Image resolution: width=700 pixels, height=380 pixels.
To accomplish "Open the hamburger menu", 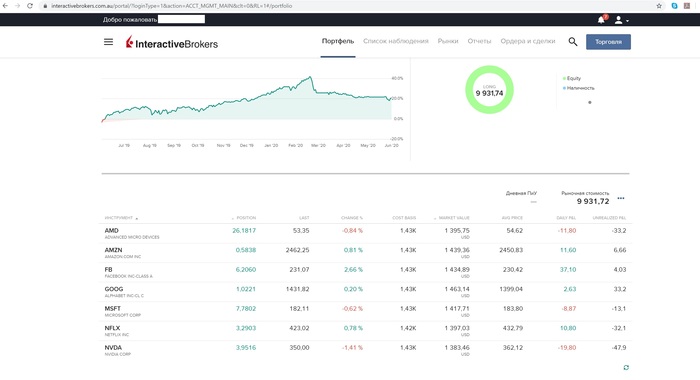I will coord(108,42).
